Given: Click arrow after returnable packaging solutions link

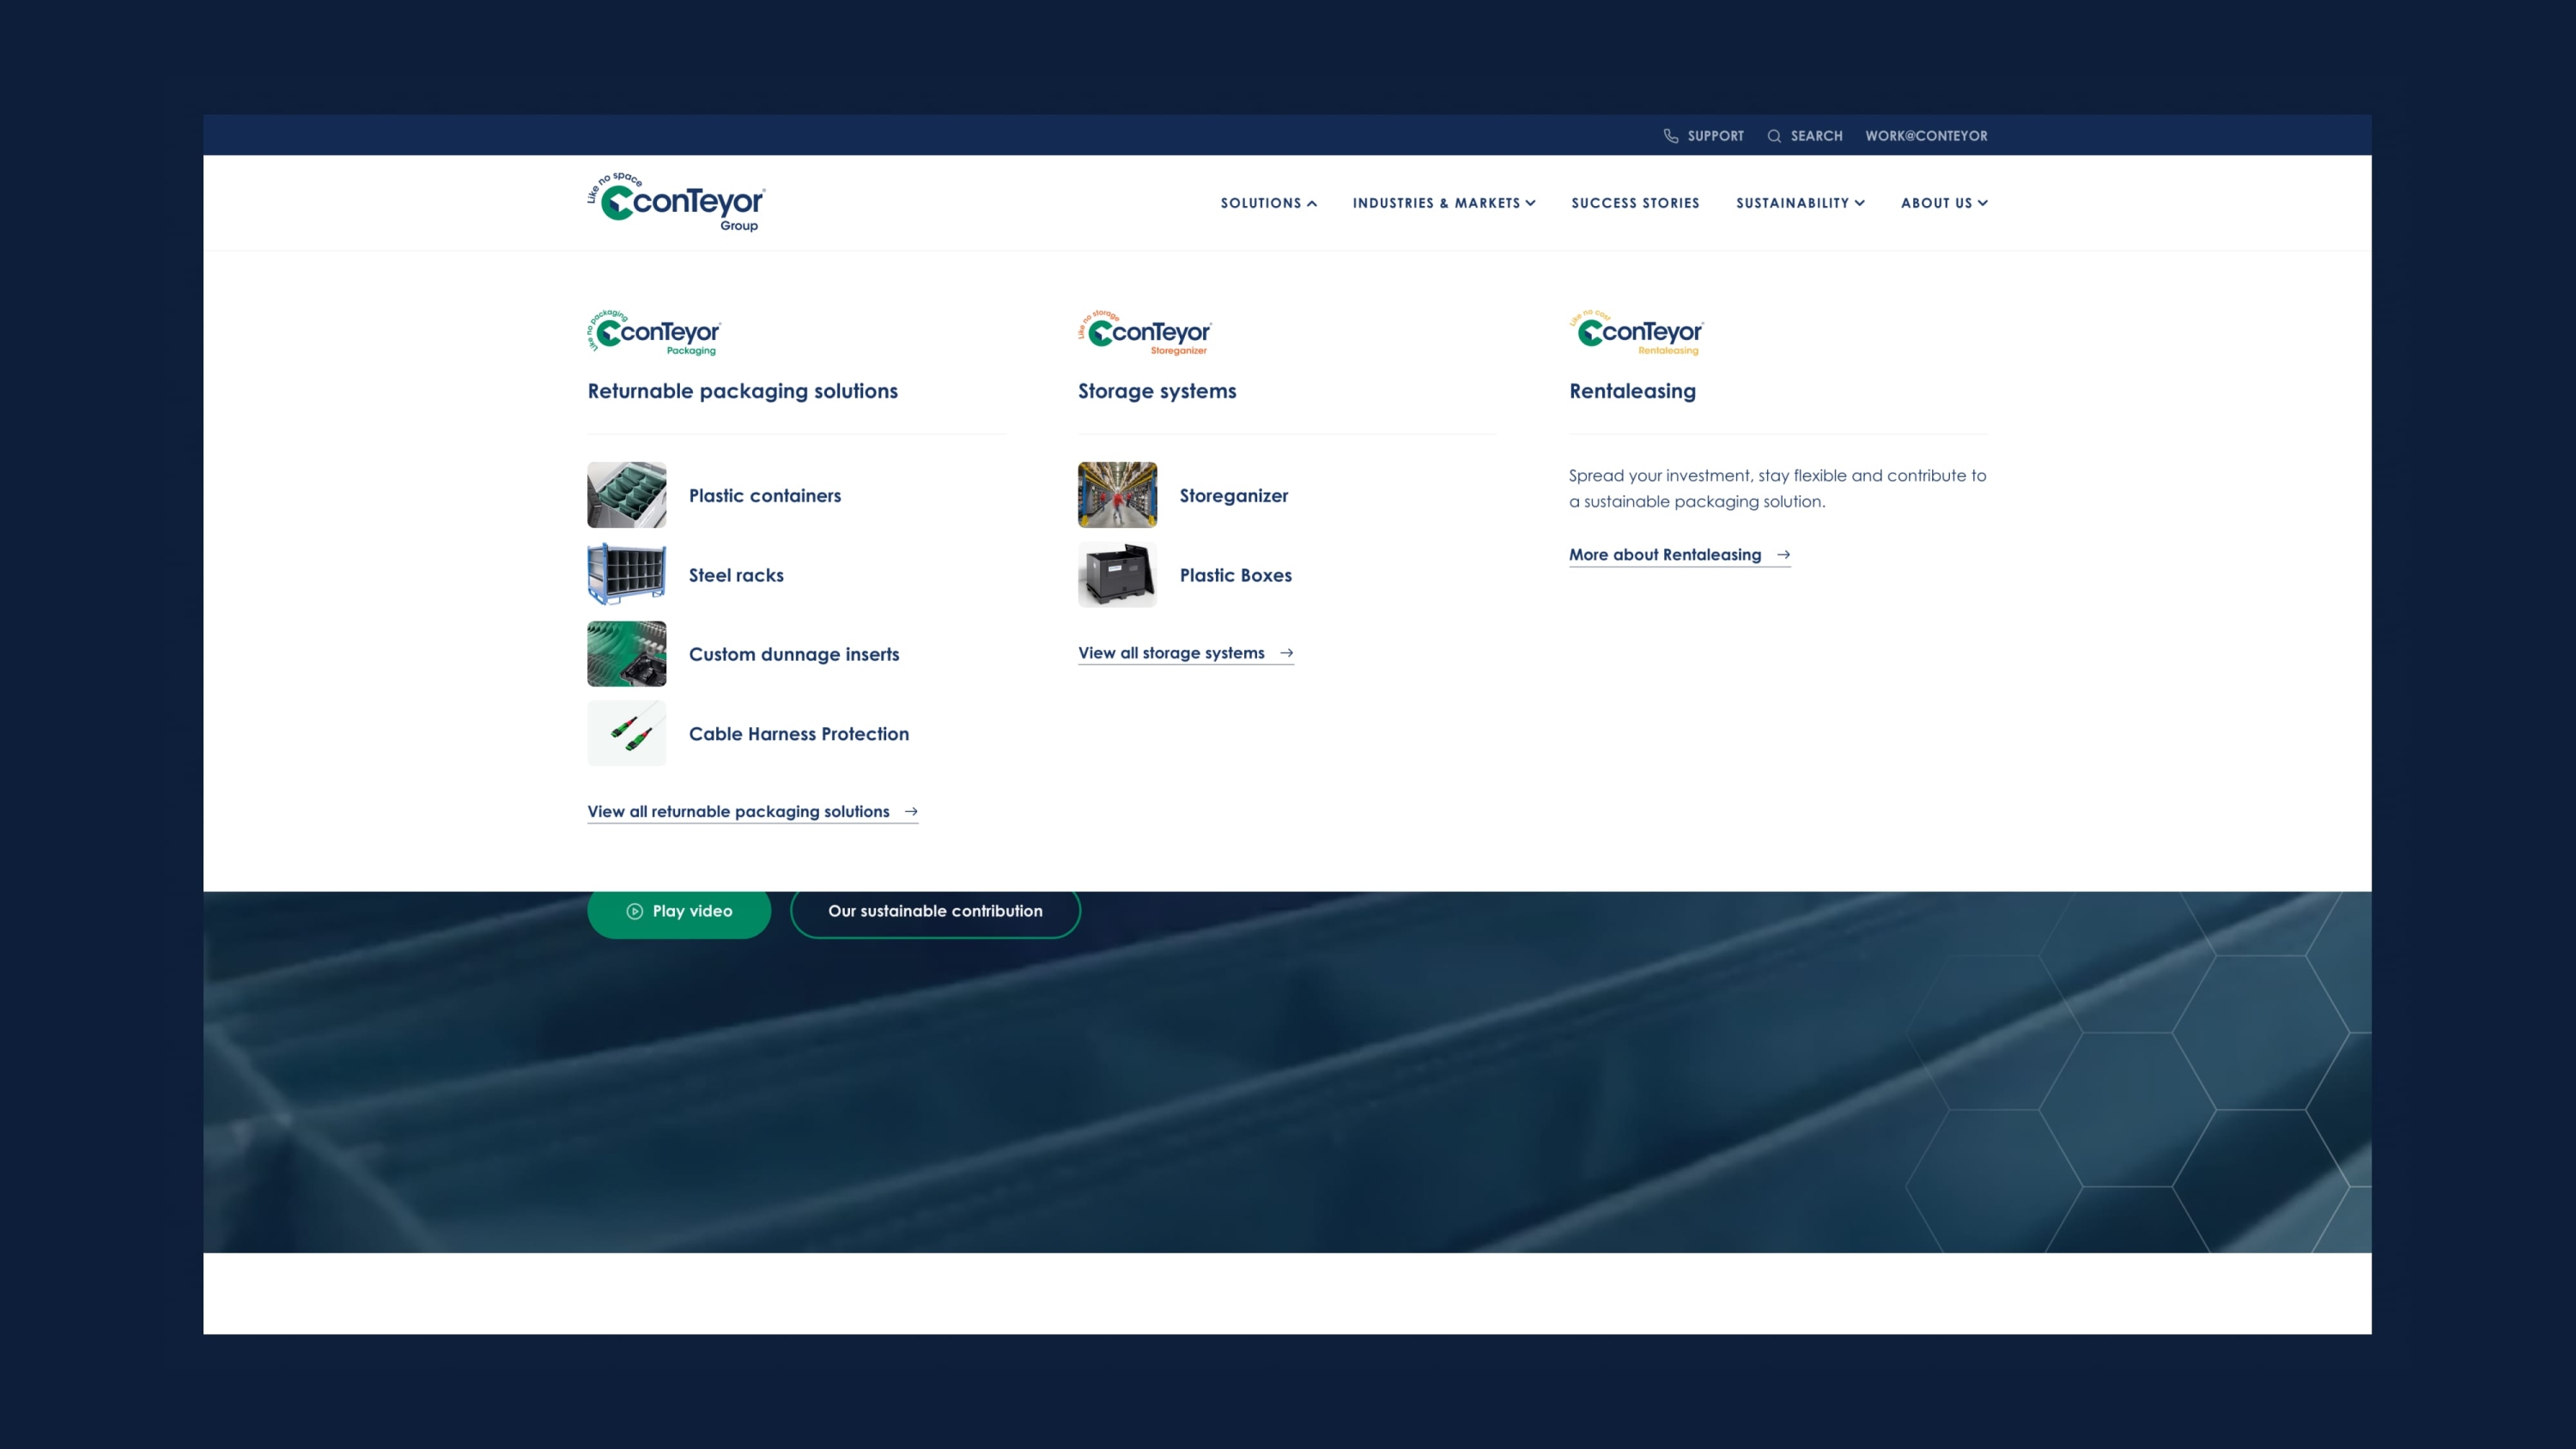Looking at the screenshot, I should pos(910,812).
